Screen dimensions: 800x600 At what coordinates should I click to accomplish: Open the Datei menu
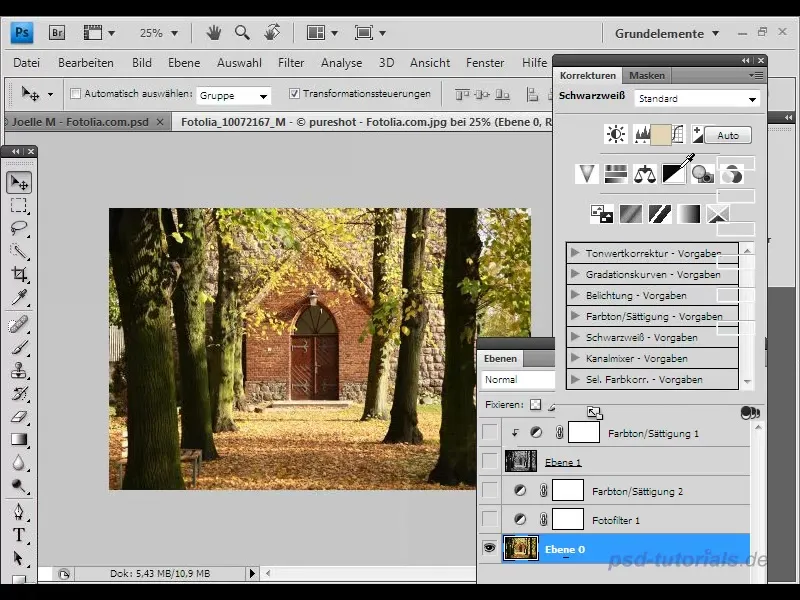click(x=27, y=63)
